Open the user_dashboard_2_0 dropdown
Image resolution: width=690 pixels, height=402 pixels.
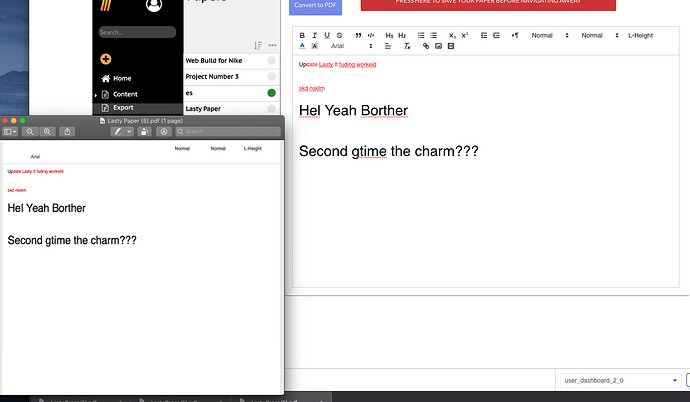(620, 380)
